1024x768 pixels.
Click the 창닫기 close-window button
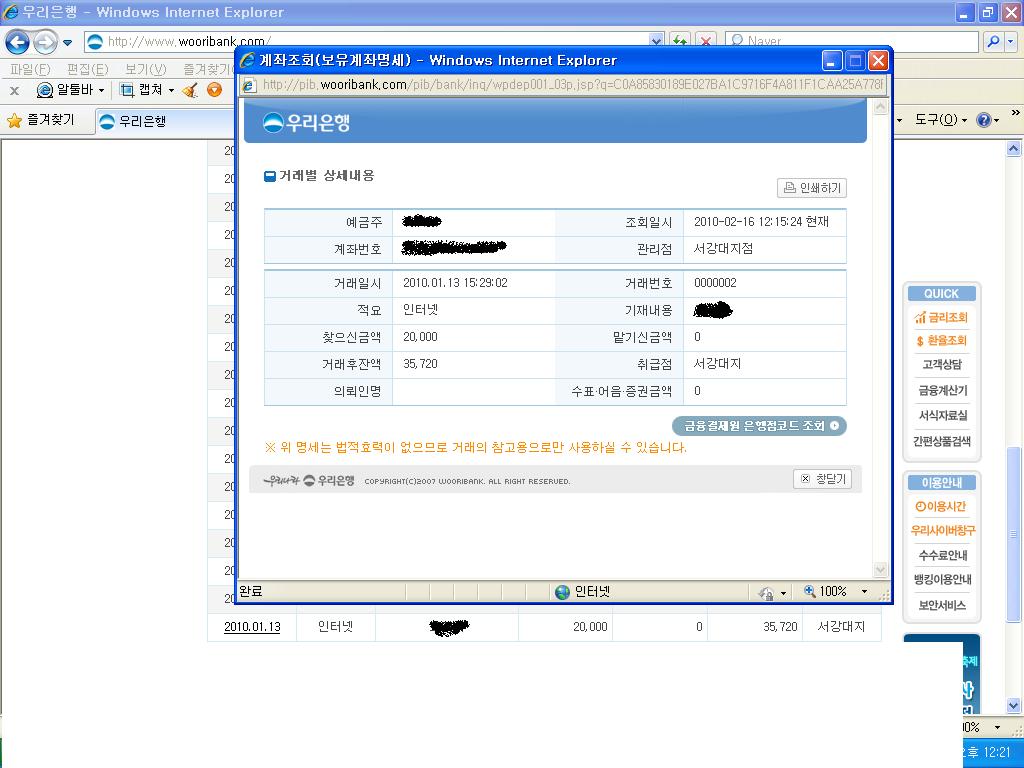(x=824, y=479)
